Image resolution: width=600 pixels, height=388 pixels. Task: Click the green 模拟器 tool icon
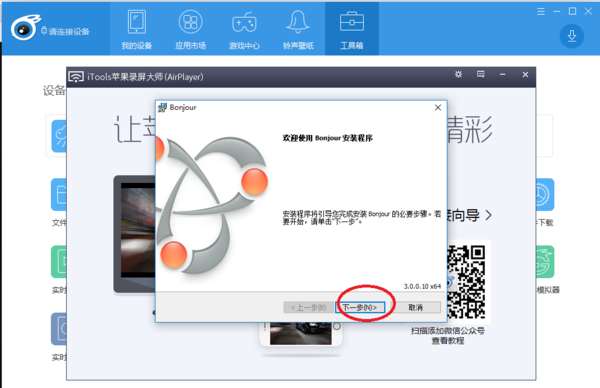[545, 262]
